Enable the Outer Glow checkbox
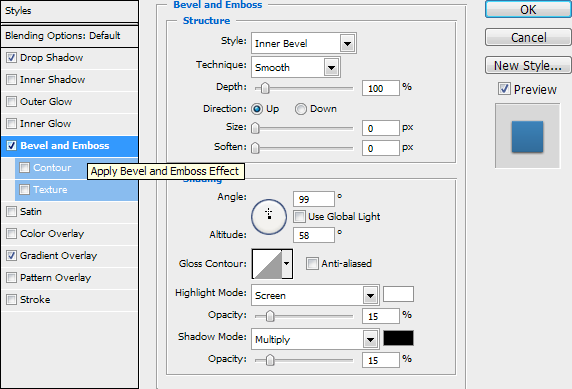Viewport: 572px width, 389px height. tap(11, 101)
